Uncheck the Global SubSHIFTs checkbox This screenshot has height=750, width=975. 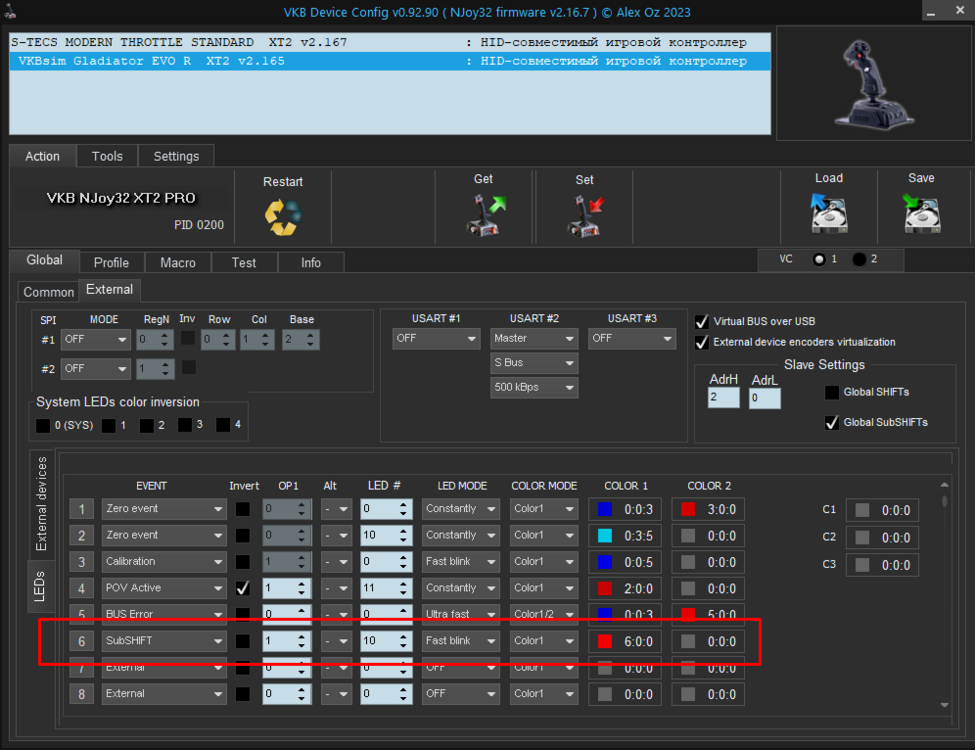click(x=831, y=423)
